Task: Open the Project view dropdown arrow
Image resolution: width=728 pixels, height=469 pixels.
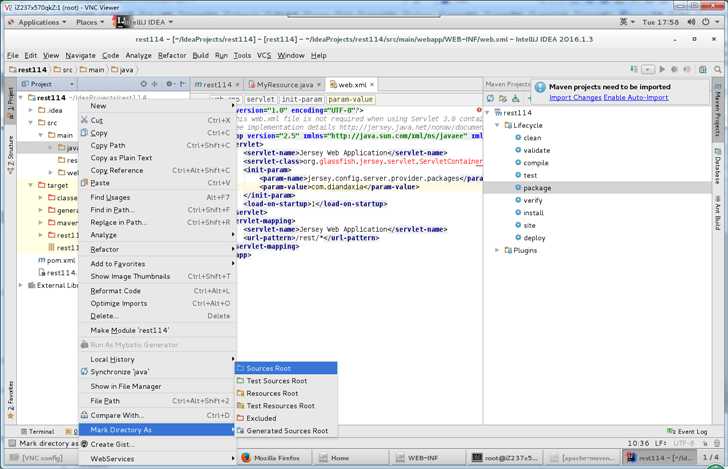Action: click(x=72, y=84)
